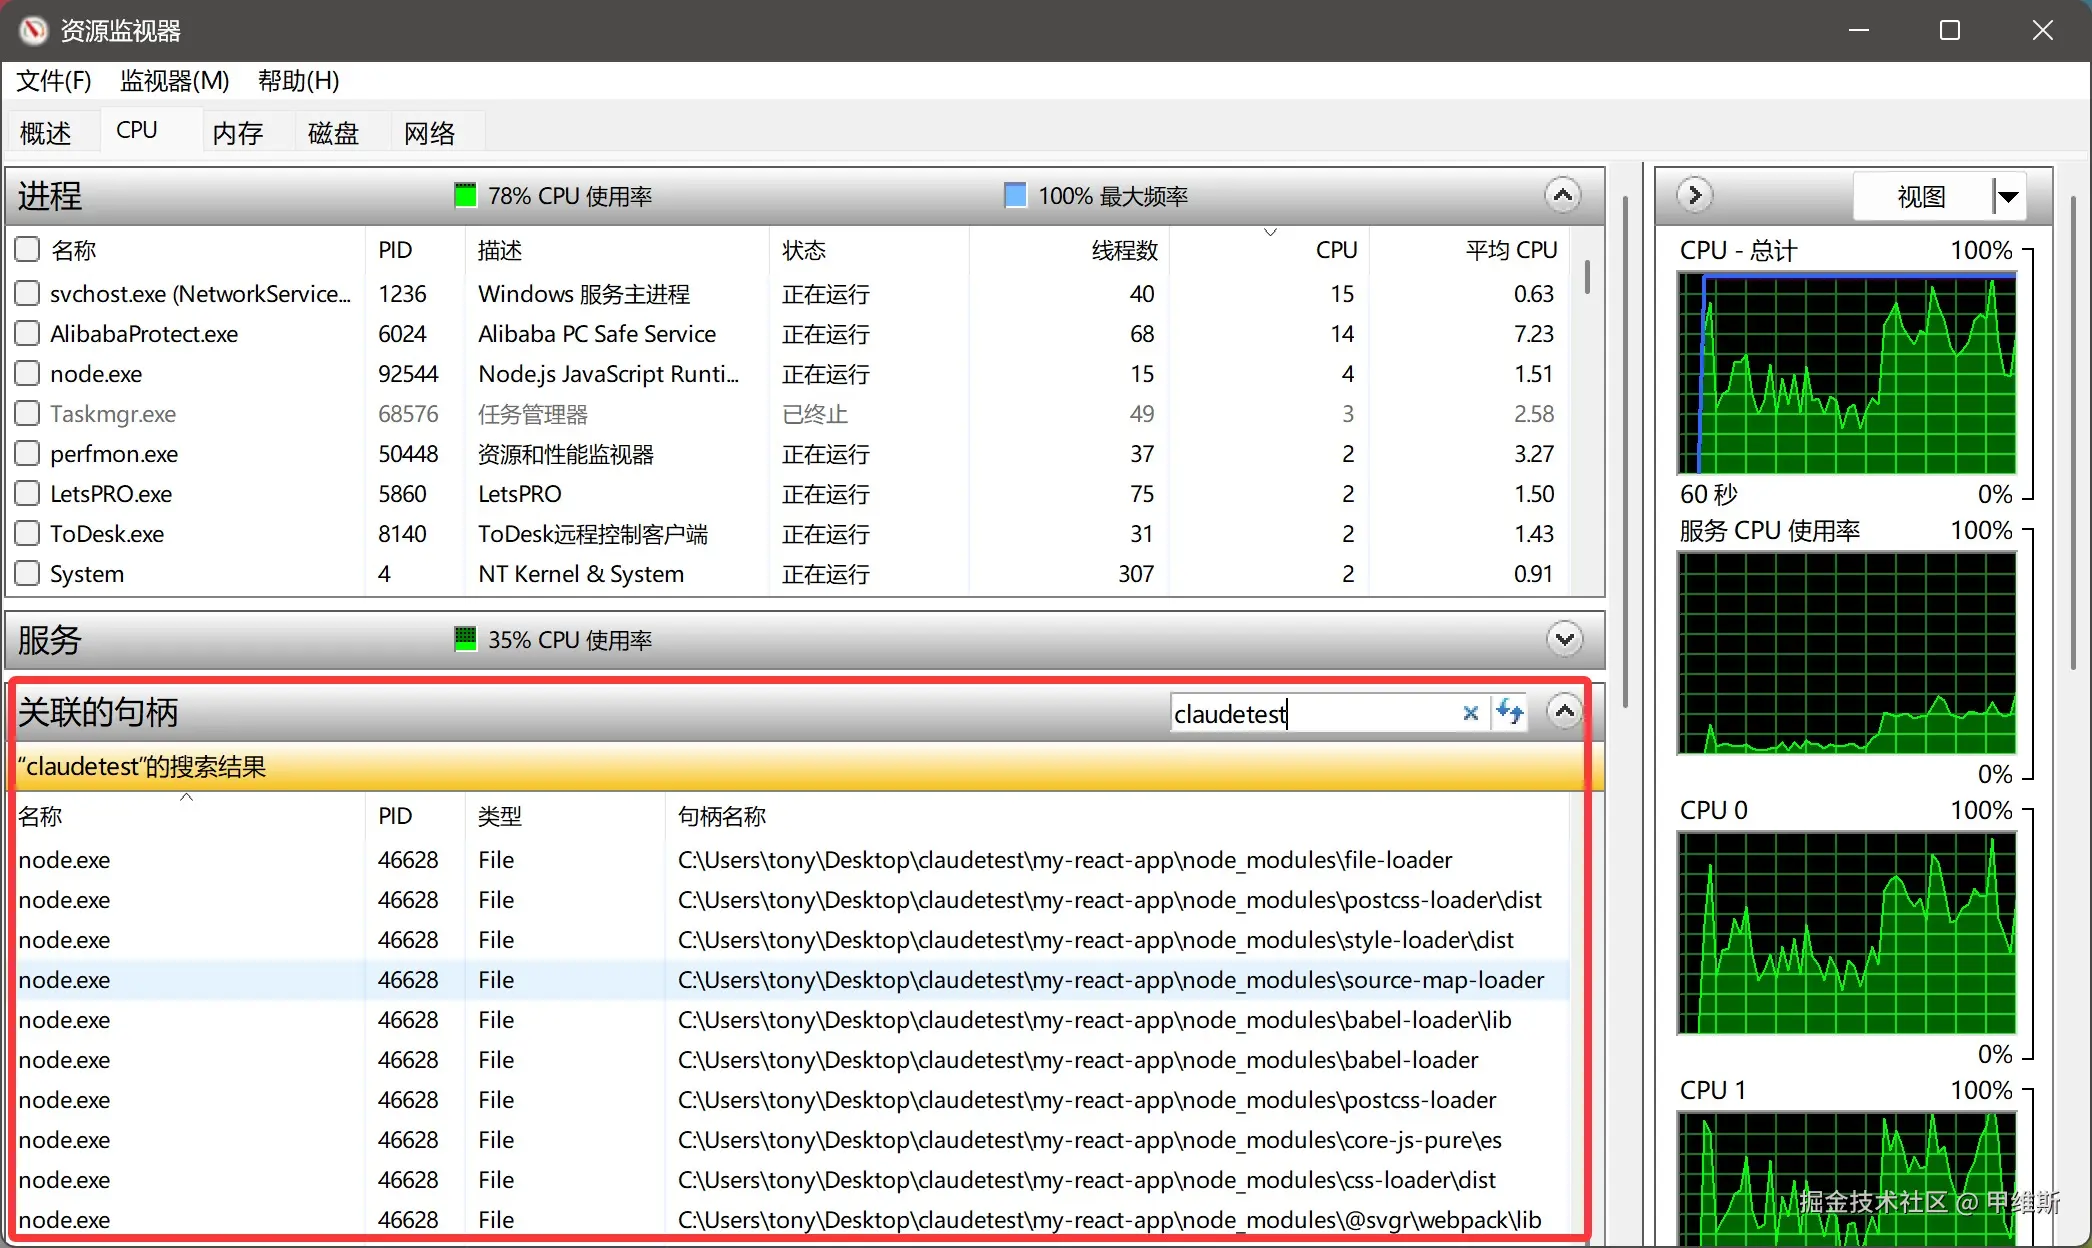Collapse the 进程 section with its chevron
This screenshot has width=2092, height=1248.
click(1563, 195)
